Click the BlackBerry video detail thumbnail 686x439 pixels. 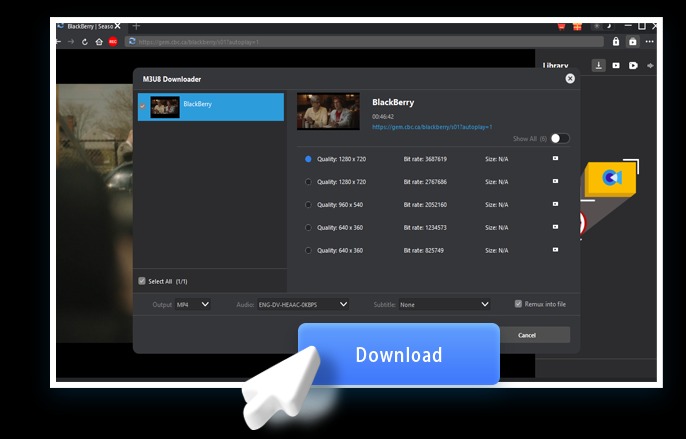click(328, 111)
